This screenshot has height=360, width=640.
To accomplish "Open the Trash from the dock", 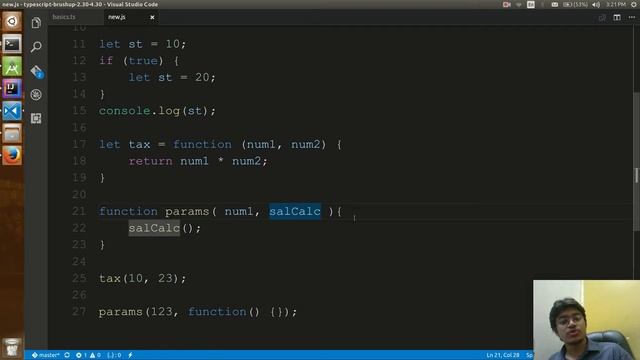I will 12,347.
